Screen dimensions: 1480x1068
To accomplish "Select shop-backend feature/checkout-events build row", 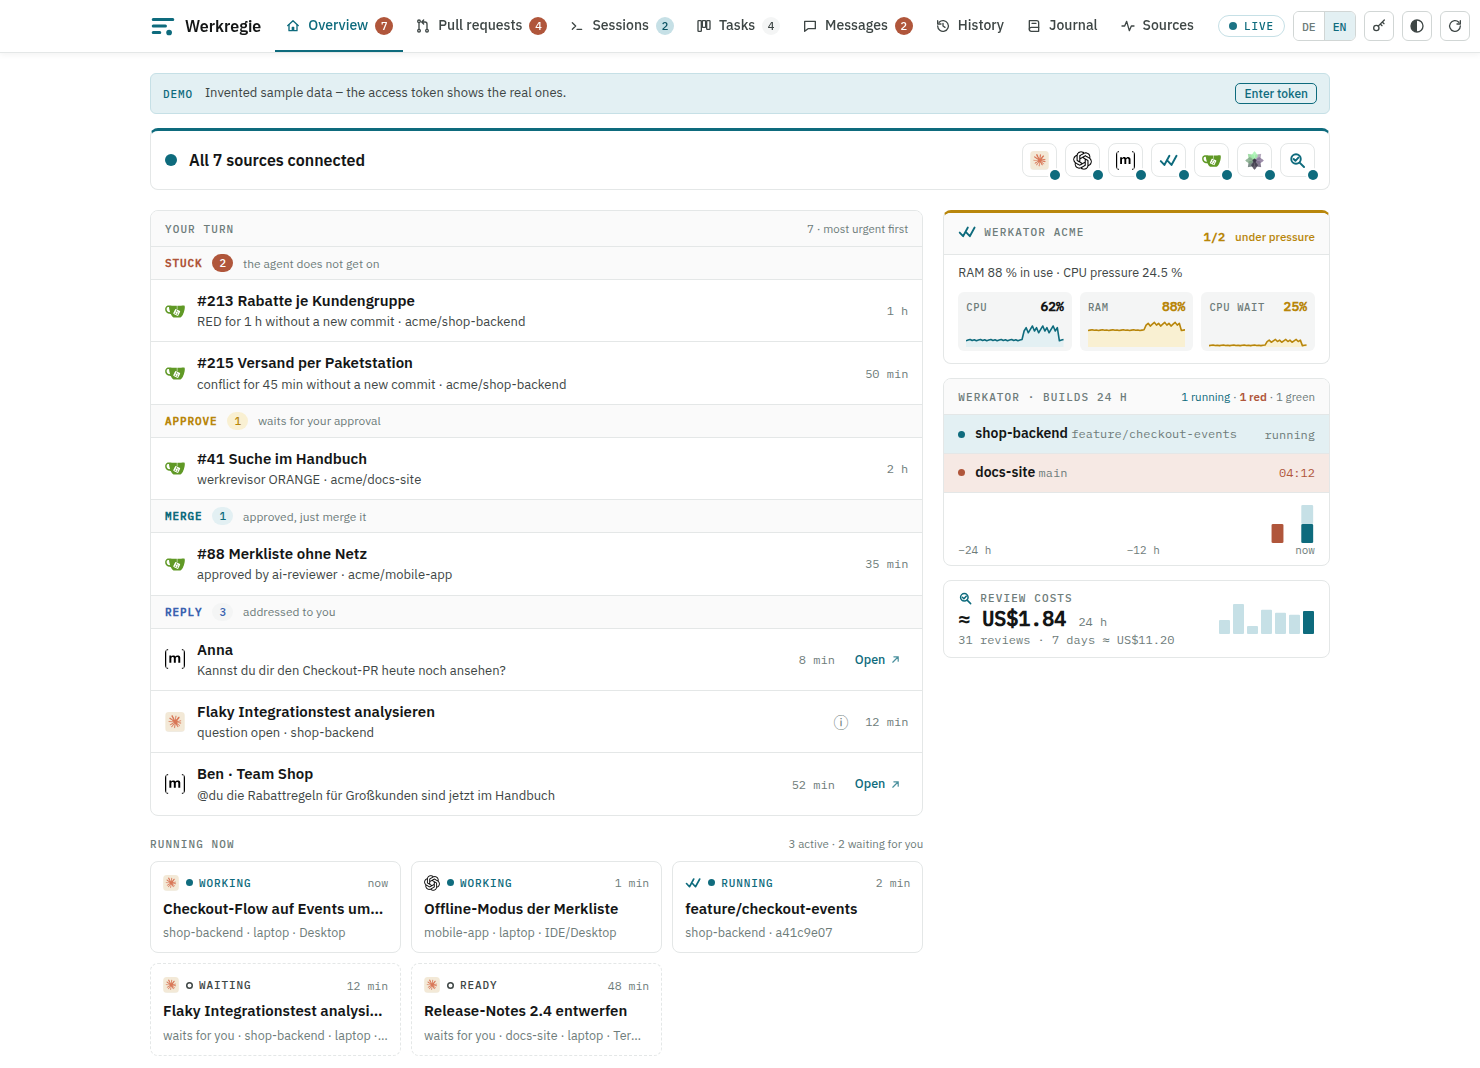I will tap(1136, 434).
